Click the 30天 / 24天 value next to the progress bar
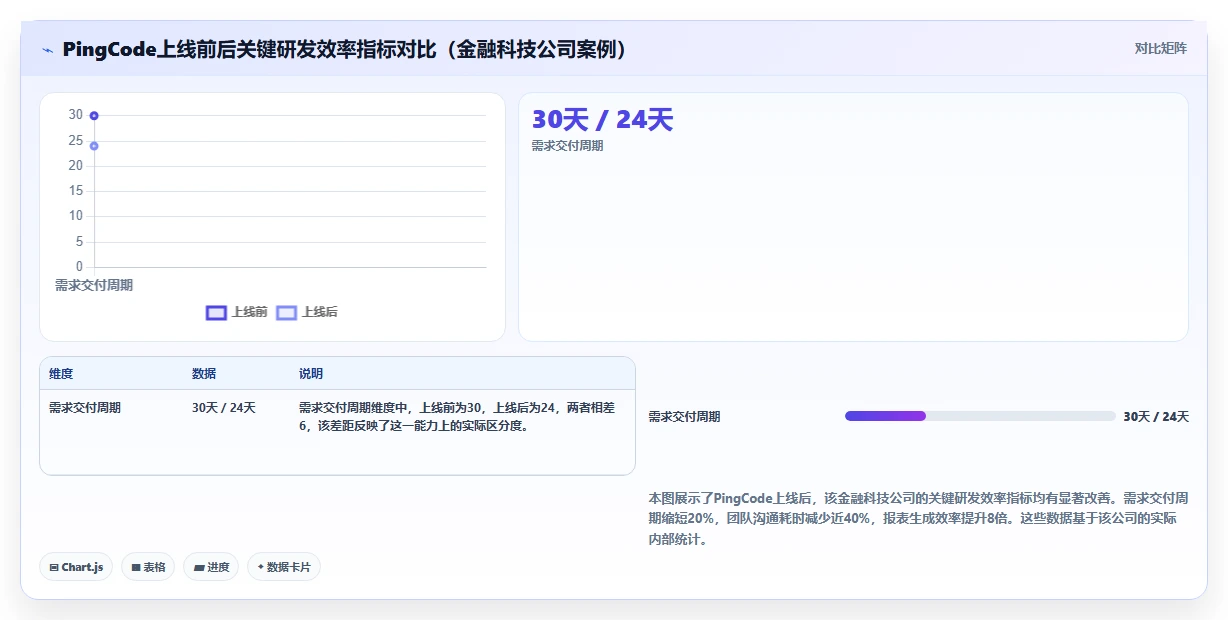This screenshot has width=1228, height=620. pyautogui.click(x=1156, y=417)
